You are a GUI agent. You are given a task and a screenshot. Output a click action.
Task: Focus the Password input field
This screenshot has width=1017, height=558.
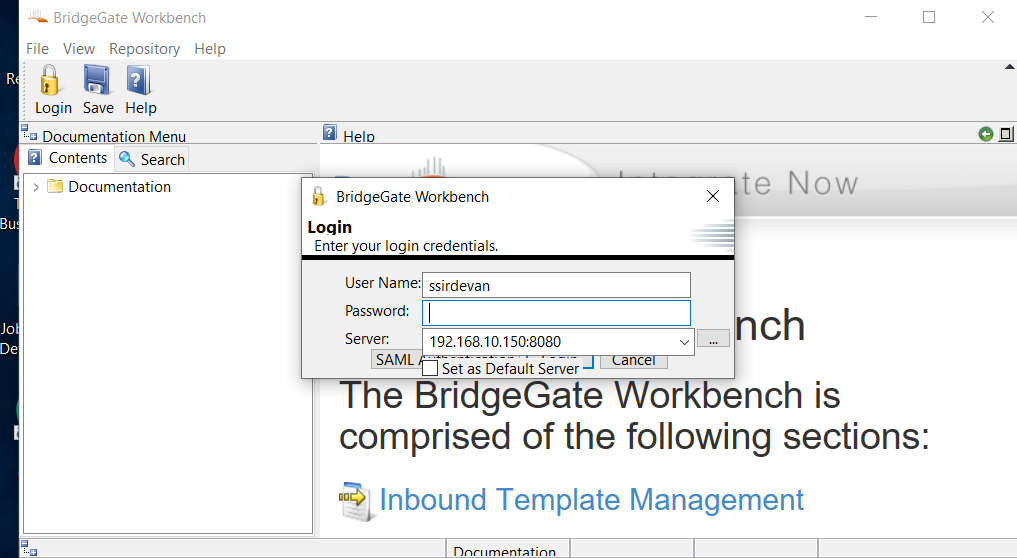tap(556, 313)
